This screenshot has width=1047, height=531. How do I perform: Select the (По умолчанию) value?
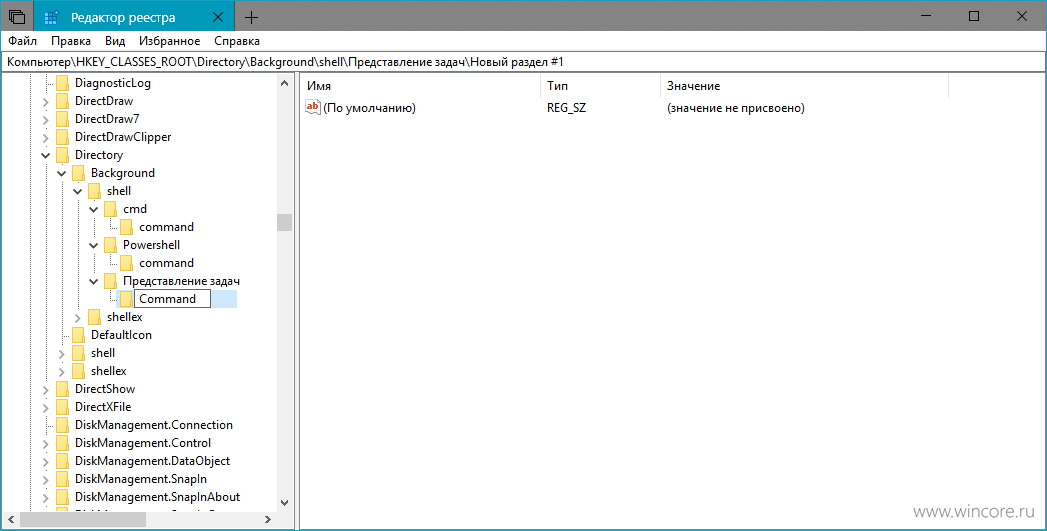[x=369, y=108]
